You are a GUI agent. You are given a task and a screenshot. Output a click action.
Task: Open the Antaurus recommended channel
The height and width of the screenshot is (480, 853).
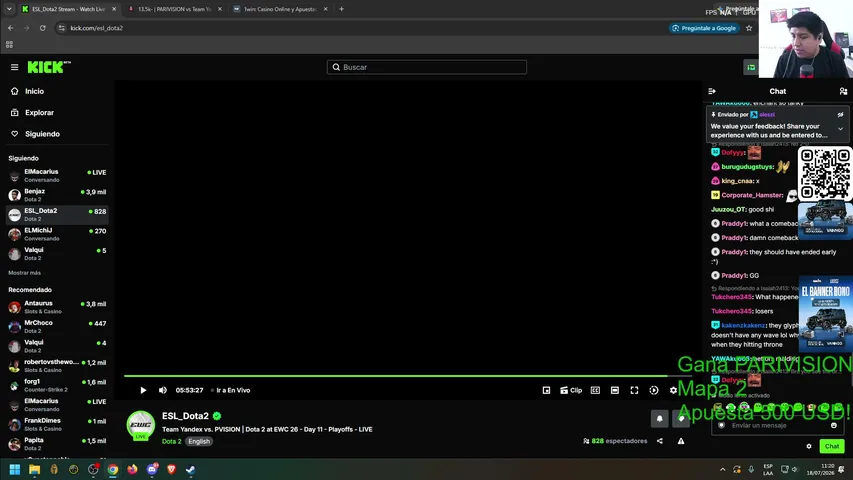[57, 307]
